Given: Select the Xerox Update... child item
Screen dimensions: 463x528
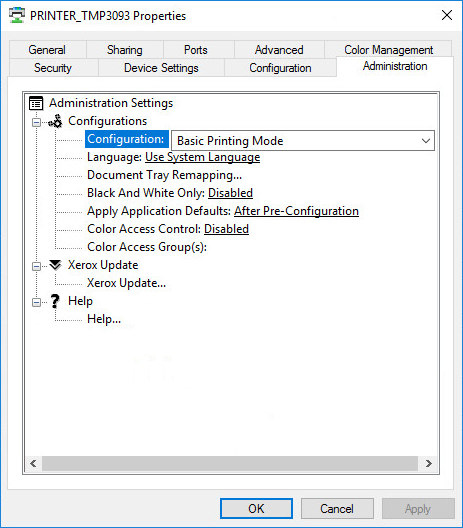Looking at the screenshot, I should tap(126, 283).
